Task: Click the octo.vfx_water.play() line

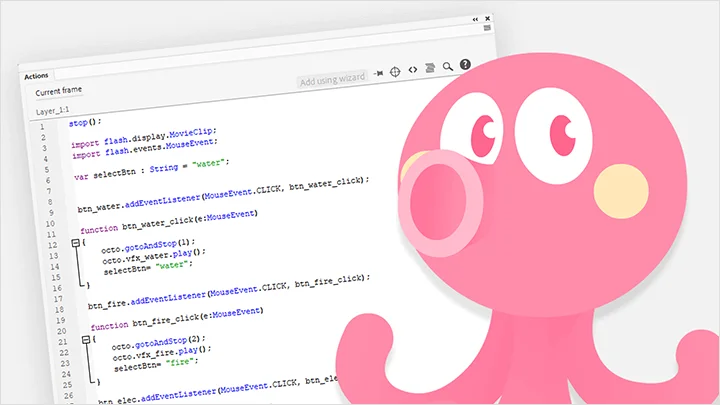Action: (154, 256)
